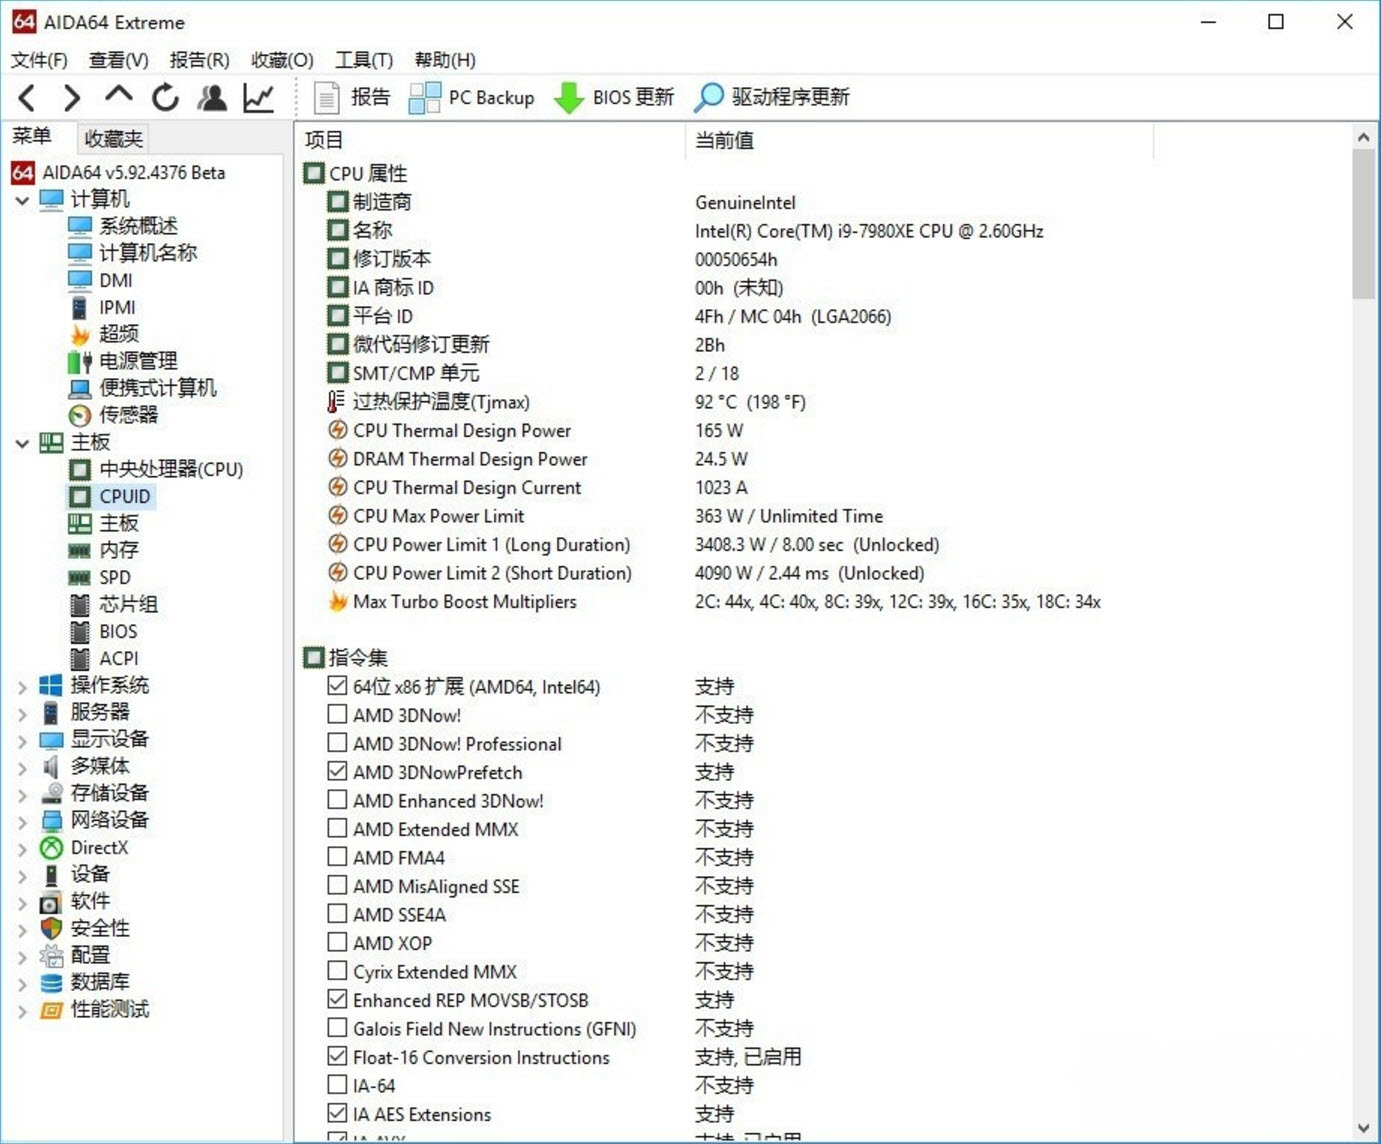
Task: Click the IA AES Extensions checkbox
Action: tap(337, 1113)
